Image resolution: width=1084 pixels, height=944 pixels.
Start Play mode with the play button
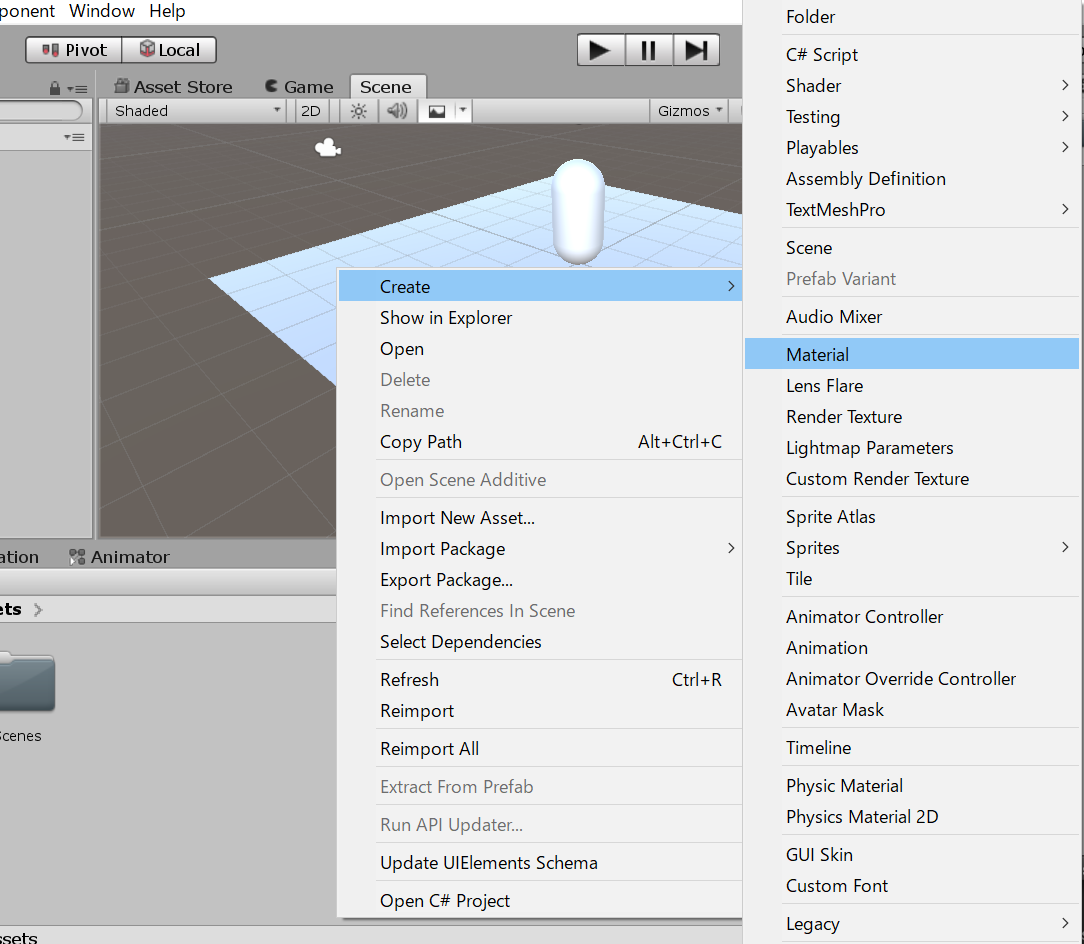(601, 50)
